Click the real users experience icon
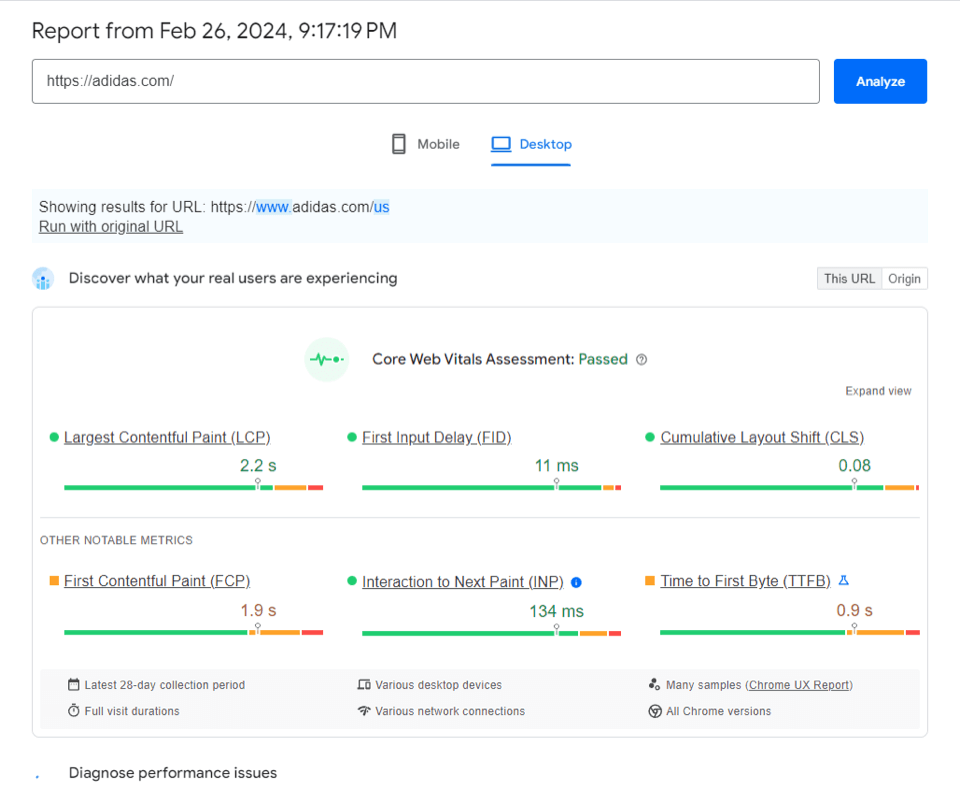The width and height of the screenshot is (960, 789). 42,278
